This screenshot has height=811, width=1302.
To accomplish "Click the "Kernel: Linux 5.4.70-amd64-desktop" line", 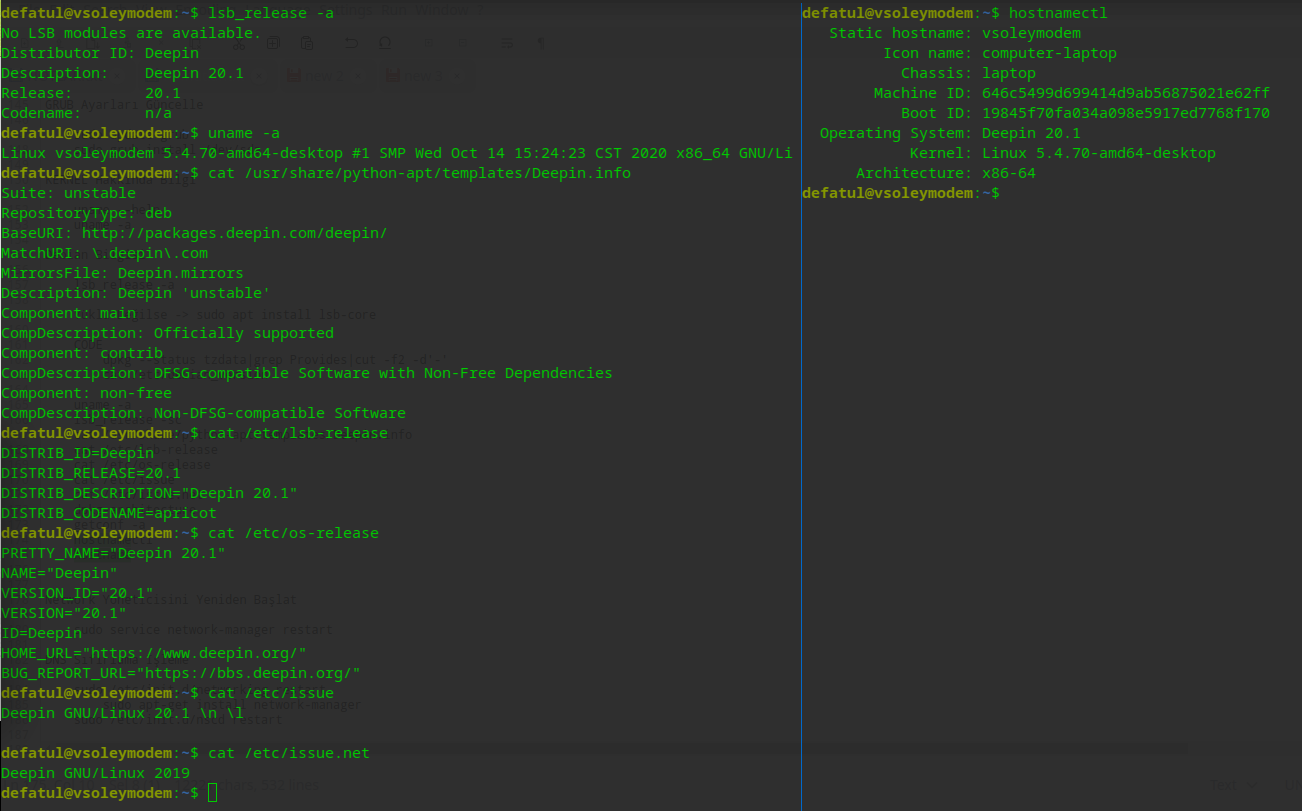I will pos(1063,153).
